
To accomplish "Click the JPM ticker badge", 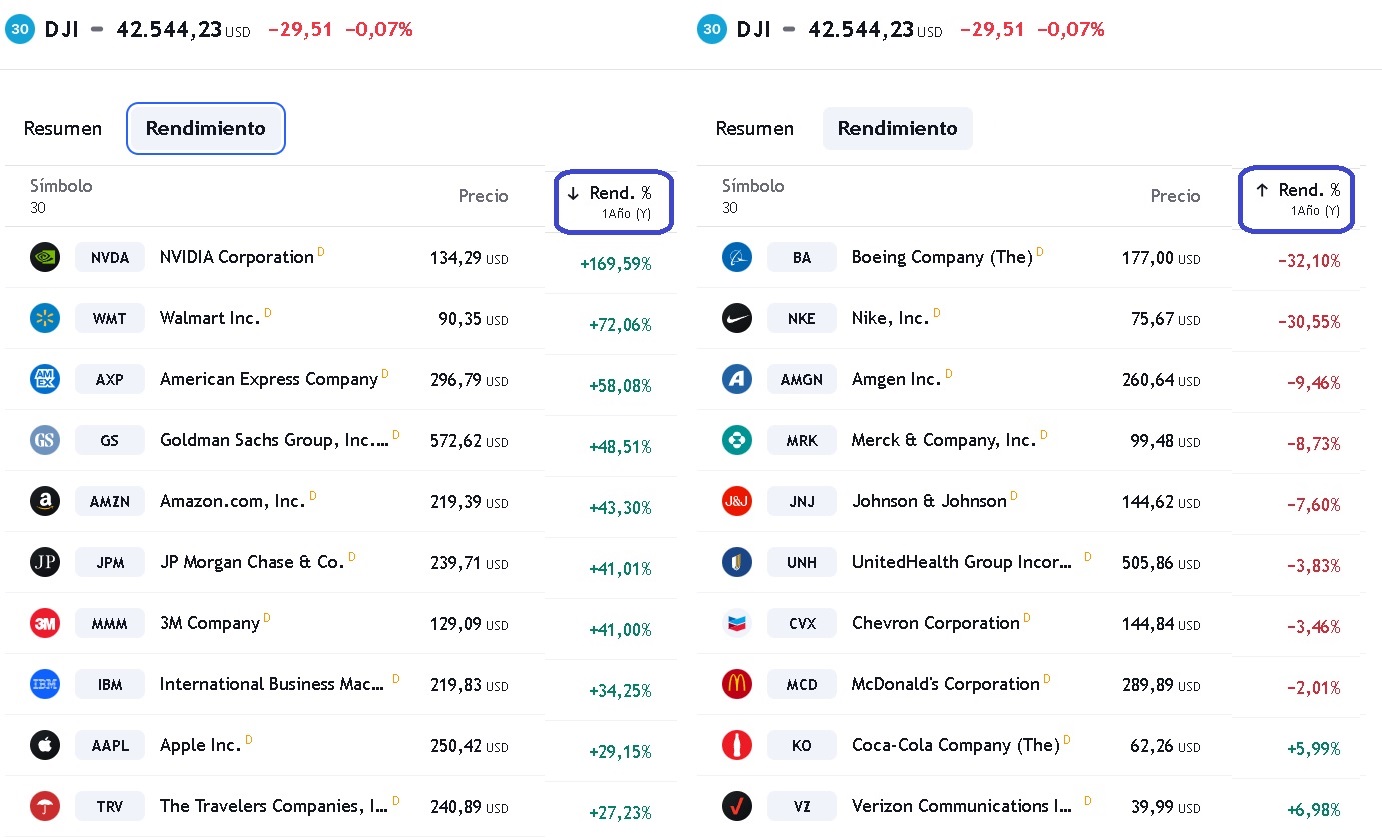I will pos(110,562).
